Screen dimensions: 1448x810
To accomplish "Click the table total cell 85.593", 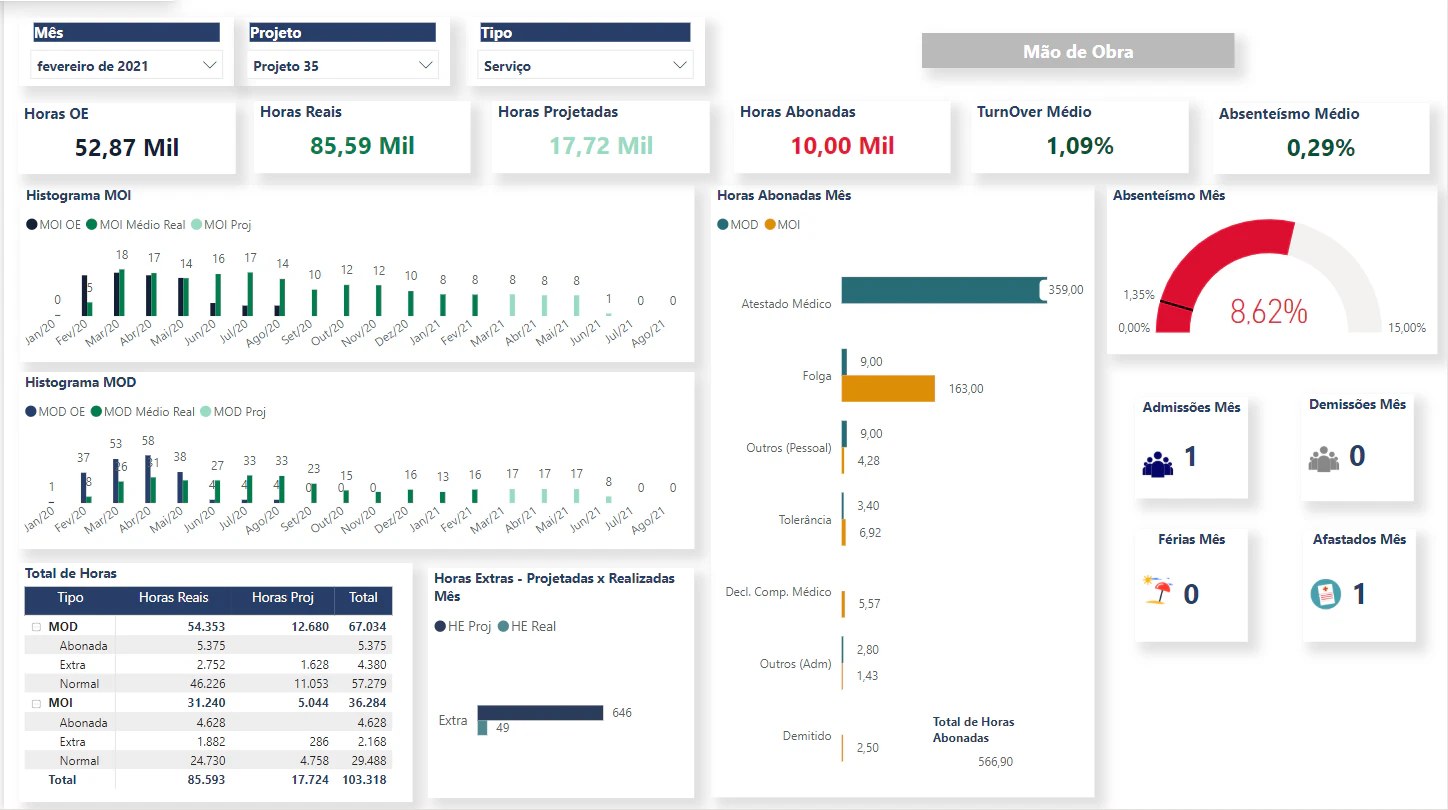I will (207, 780).
